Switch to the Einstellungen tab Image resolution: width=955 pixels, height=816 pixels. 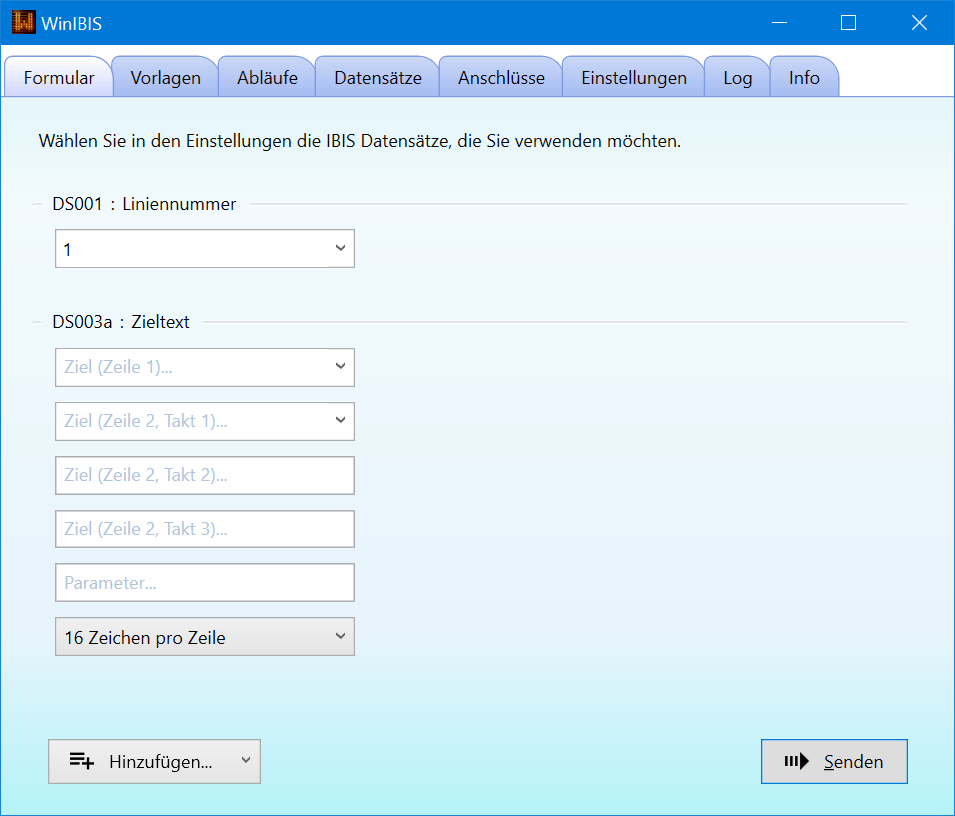tap(633, 77)
